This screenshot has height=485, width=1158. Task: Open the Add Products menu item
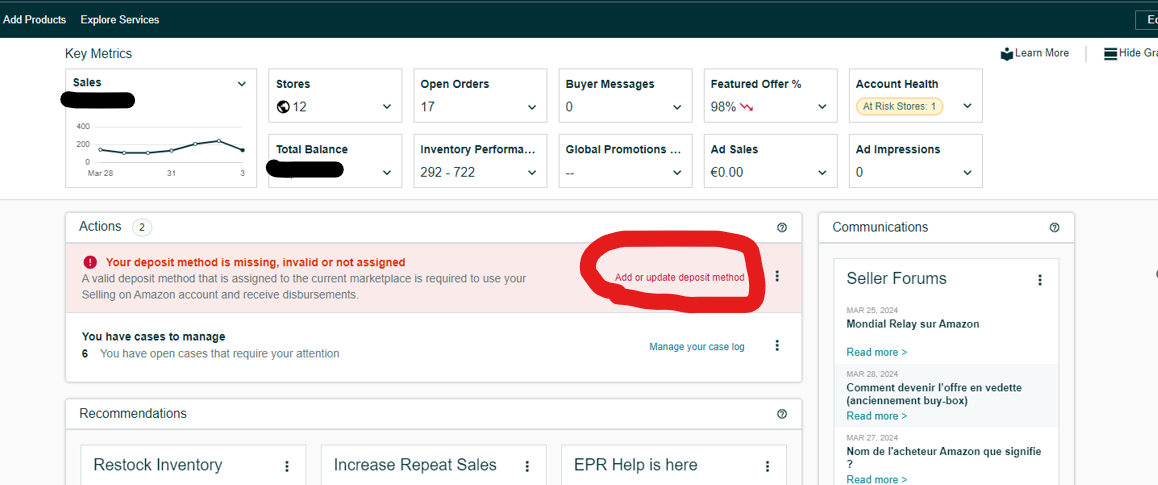[34, 20]
